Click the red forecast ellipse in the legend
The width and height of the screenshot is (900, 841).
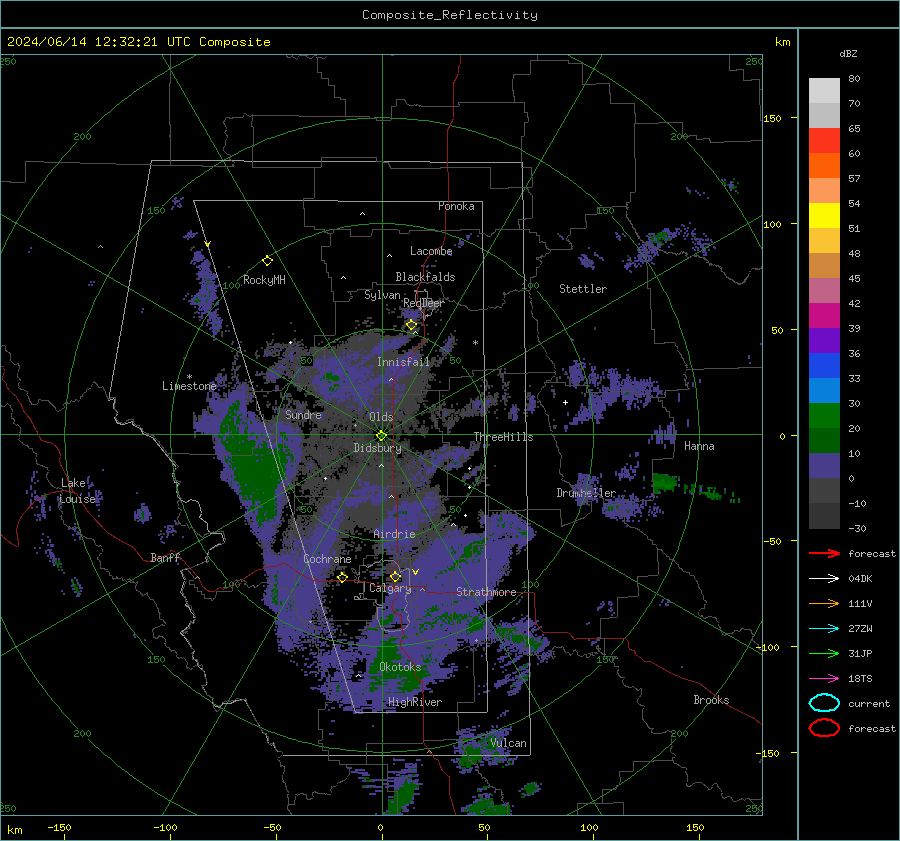point(824,728)
